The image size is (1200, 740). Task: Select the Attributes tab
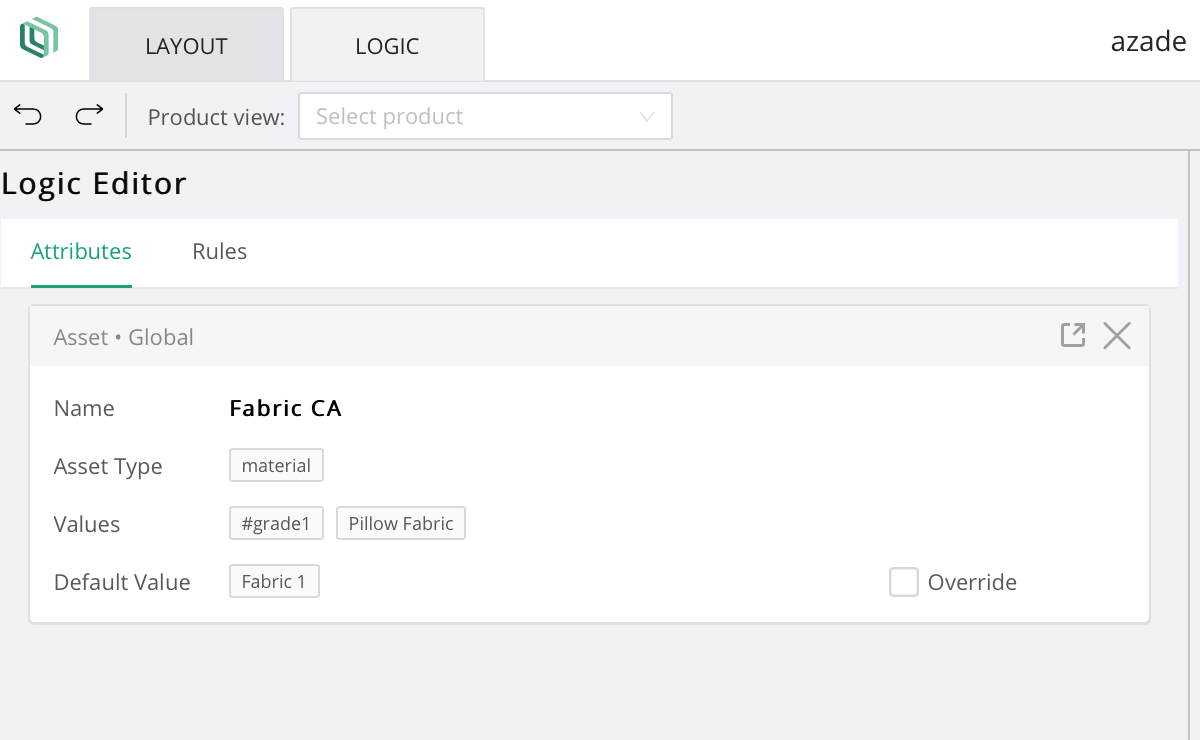coord(81,251)
